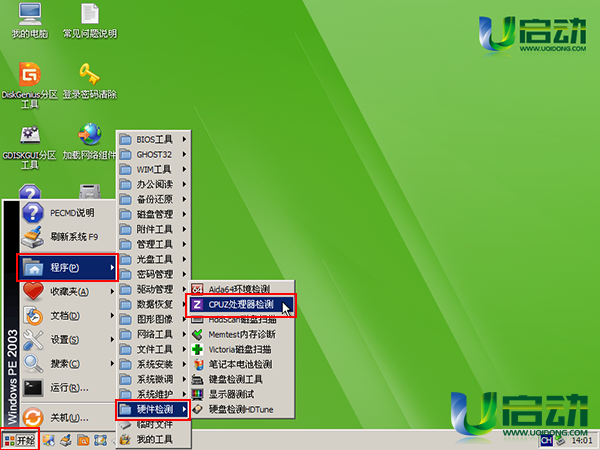Open the 磁盘管理 program folder
This screenshot has height=450, width=600.
(153, 214)
